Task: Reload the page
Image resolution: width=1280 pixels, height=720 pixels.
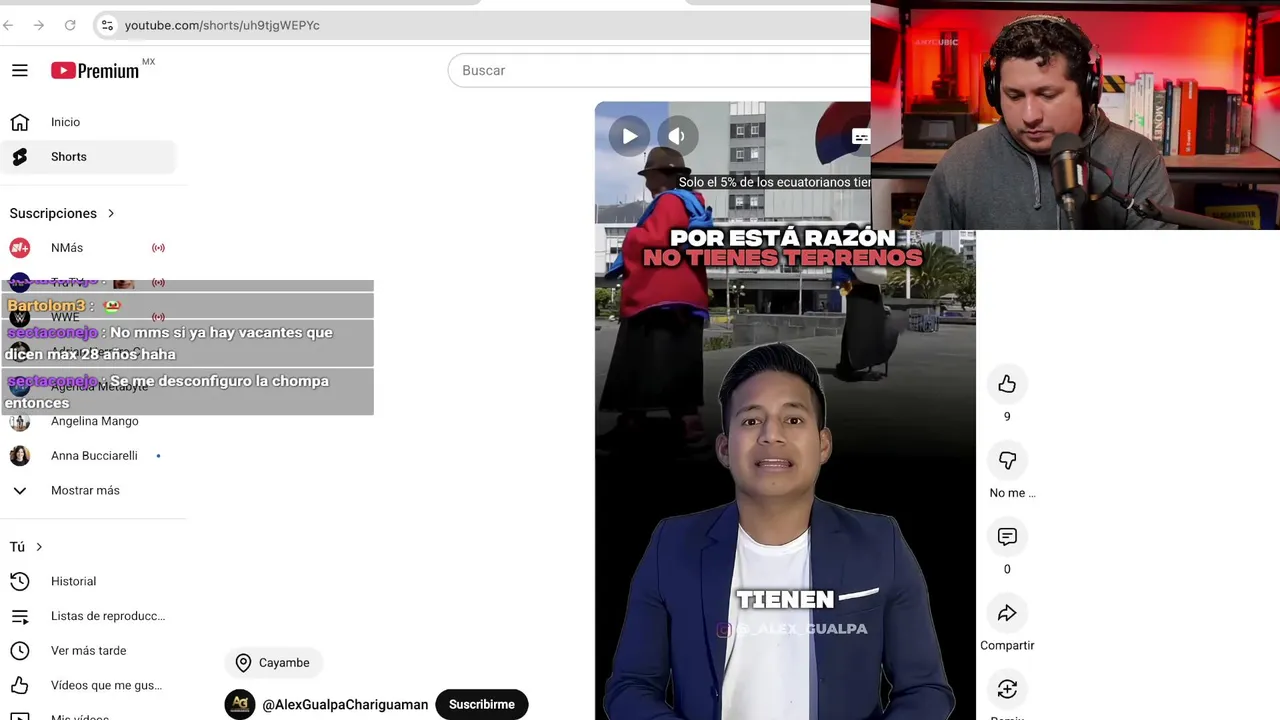Action: (70, 25)
